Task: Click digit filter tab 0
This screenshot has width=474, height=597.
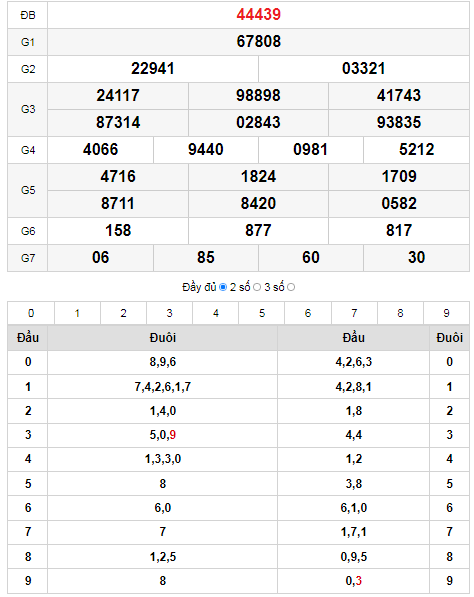Action: click(31, 313)
